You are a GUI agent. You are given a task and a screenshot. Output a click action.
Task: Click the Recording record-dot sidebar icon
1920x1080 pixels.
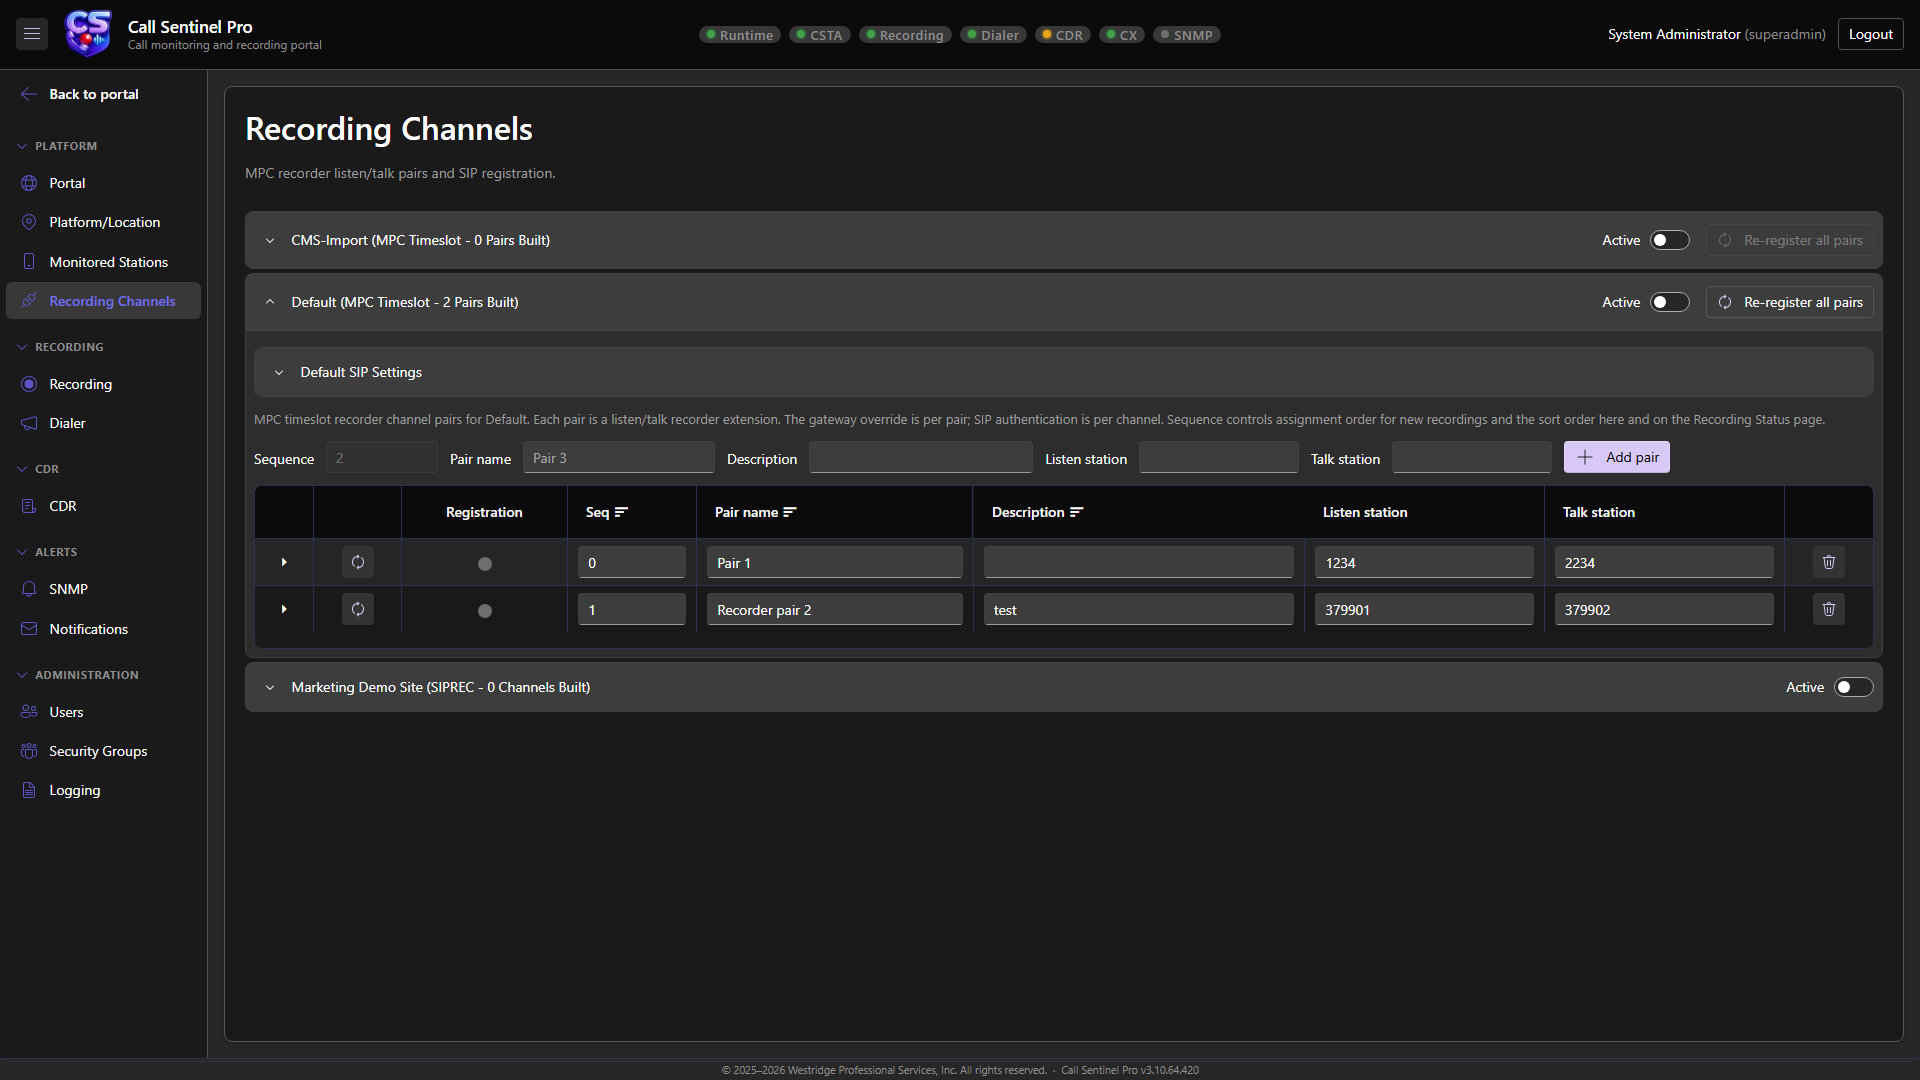click(29, 384)
